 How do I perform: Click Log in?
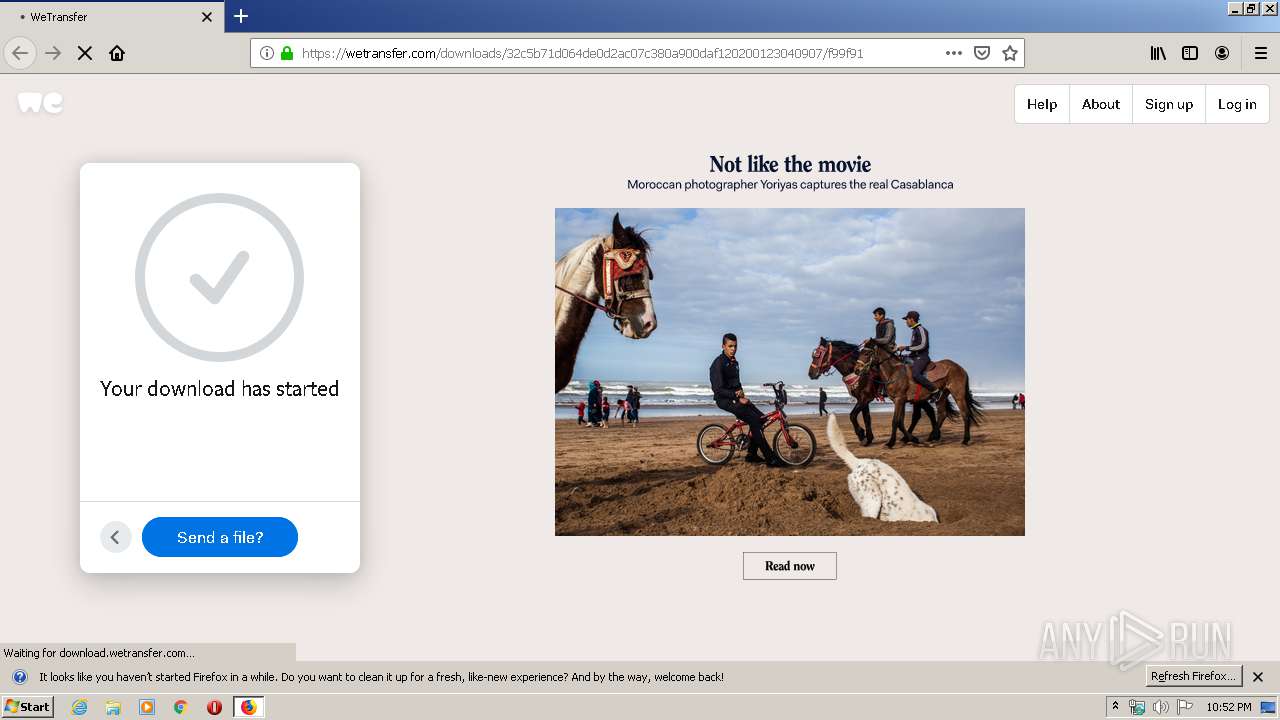pyautogui.click(x=1237, y=104)
